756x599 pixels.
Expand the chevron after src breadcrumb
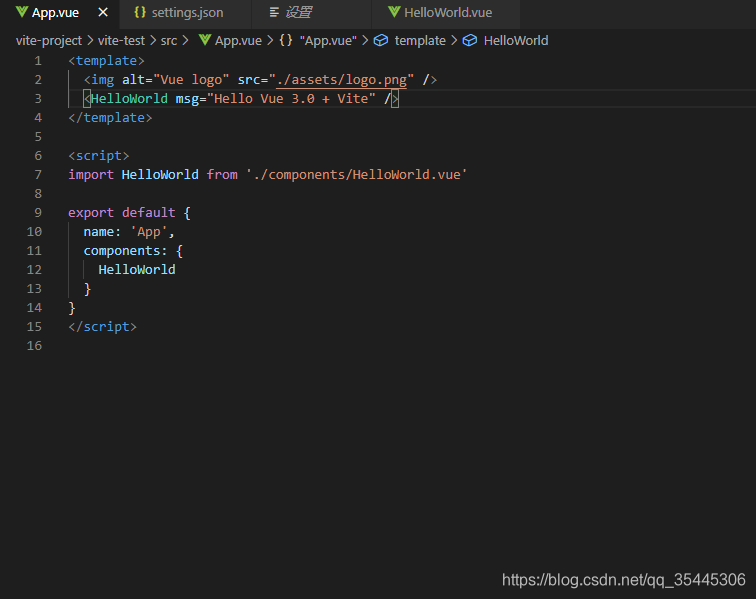point(185,41)
